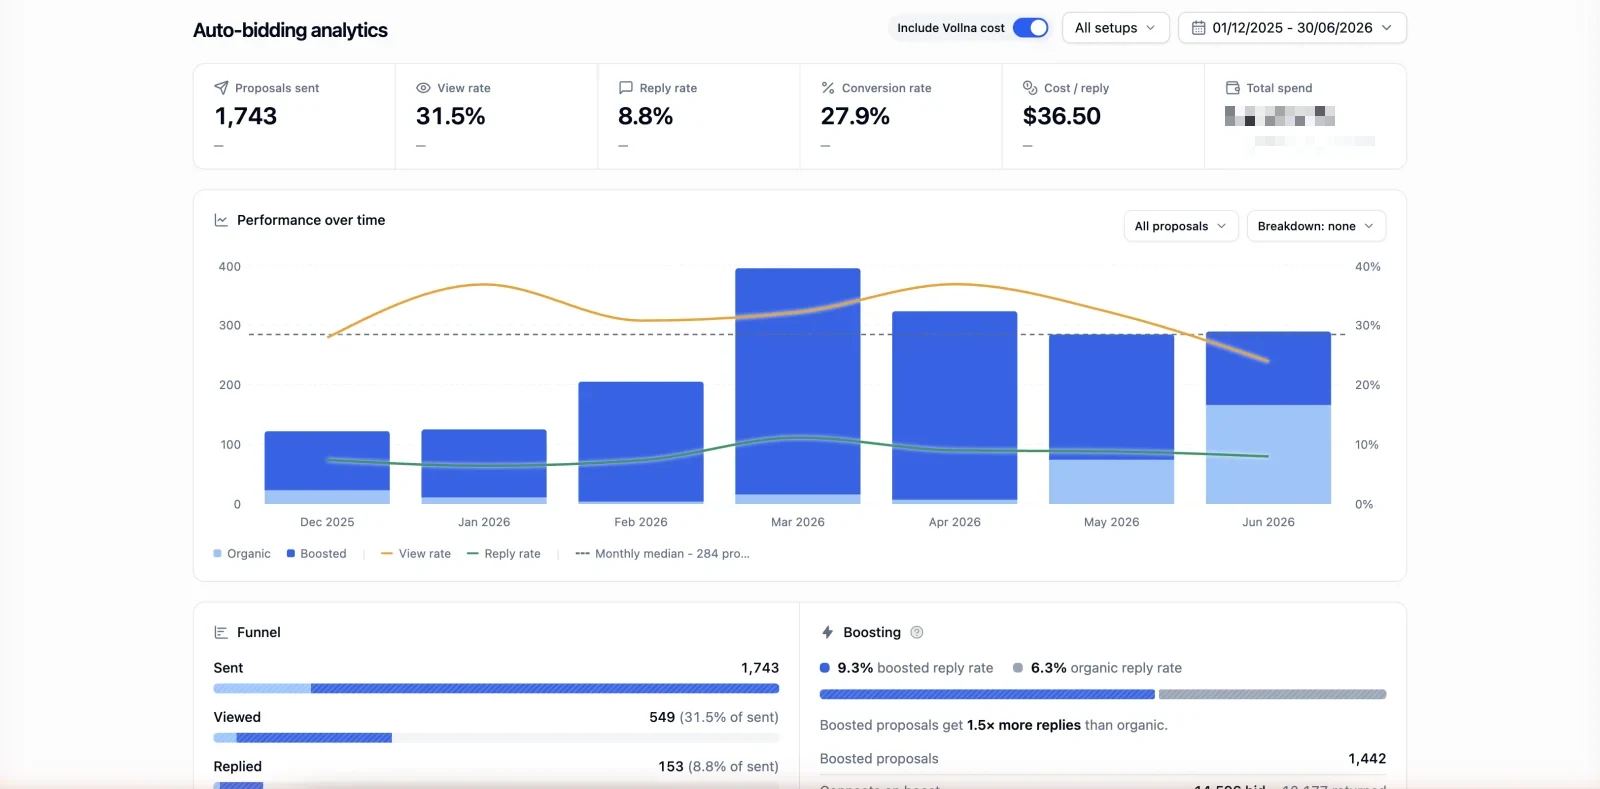1600x789 pixels.
Task: Click the Feb 2026 bar in chart
Action: (x=641, y=442)
